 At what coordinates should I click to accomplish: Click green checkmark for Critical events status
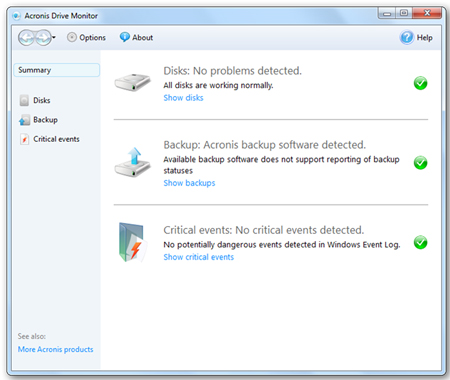[421, 242]
